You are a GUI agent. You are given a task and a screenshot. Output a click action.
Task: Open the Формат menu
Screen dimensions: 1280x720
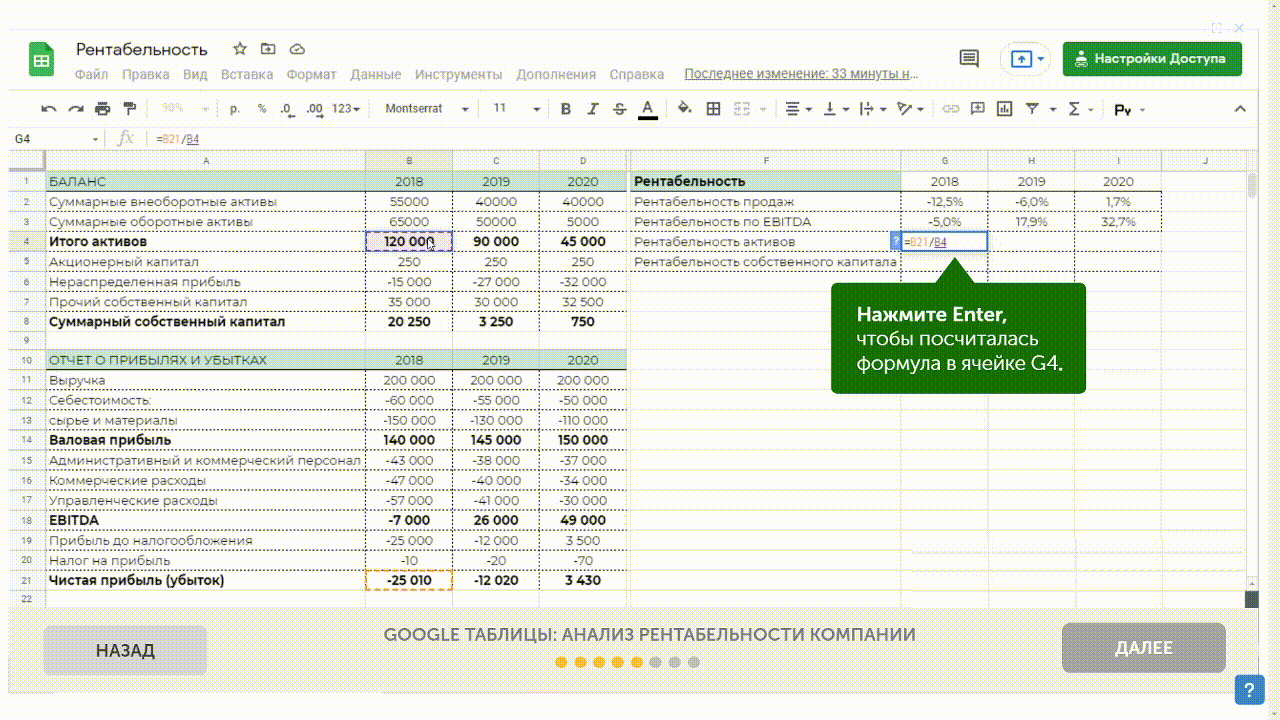click(311, 74)
